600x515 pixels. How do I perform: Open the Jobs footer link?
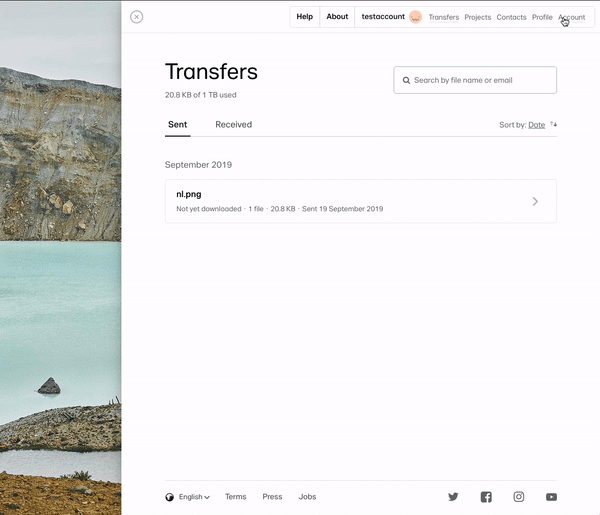[307, 497]
